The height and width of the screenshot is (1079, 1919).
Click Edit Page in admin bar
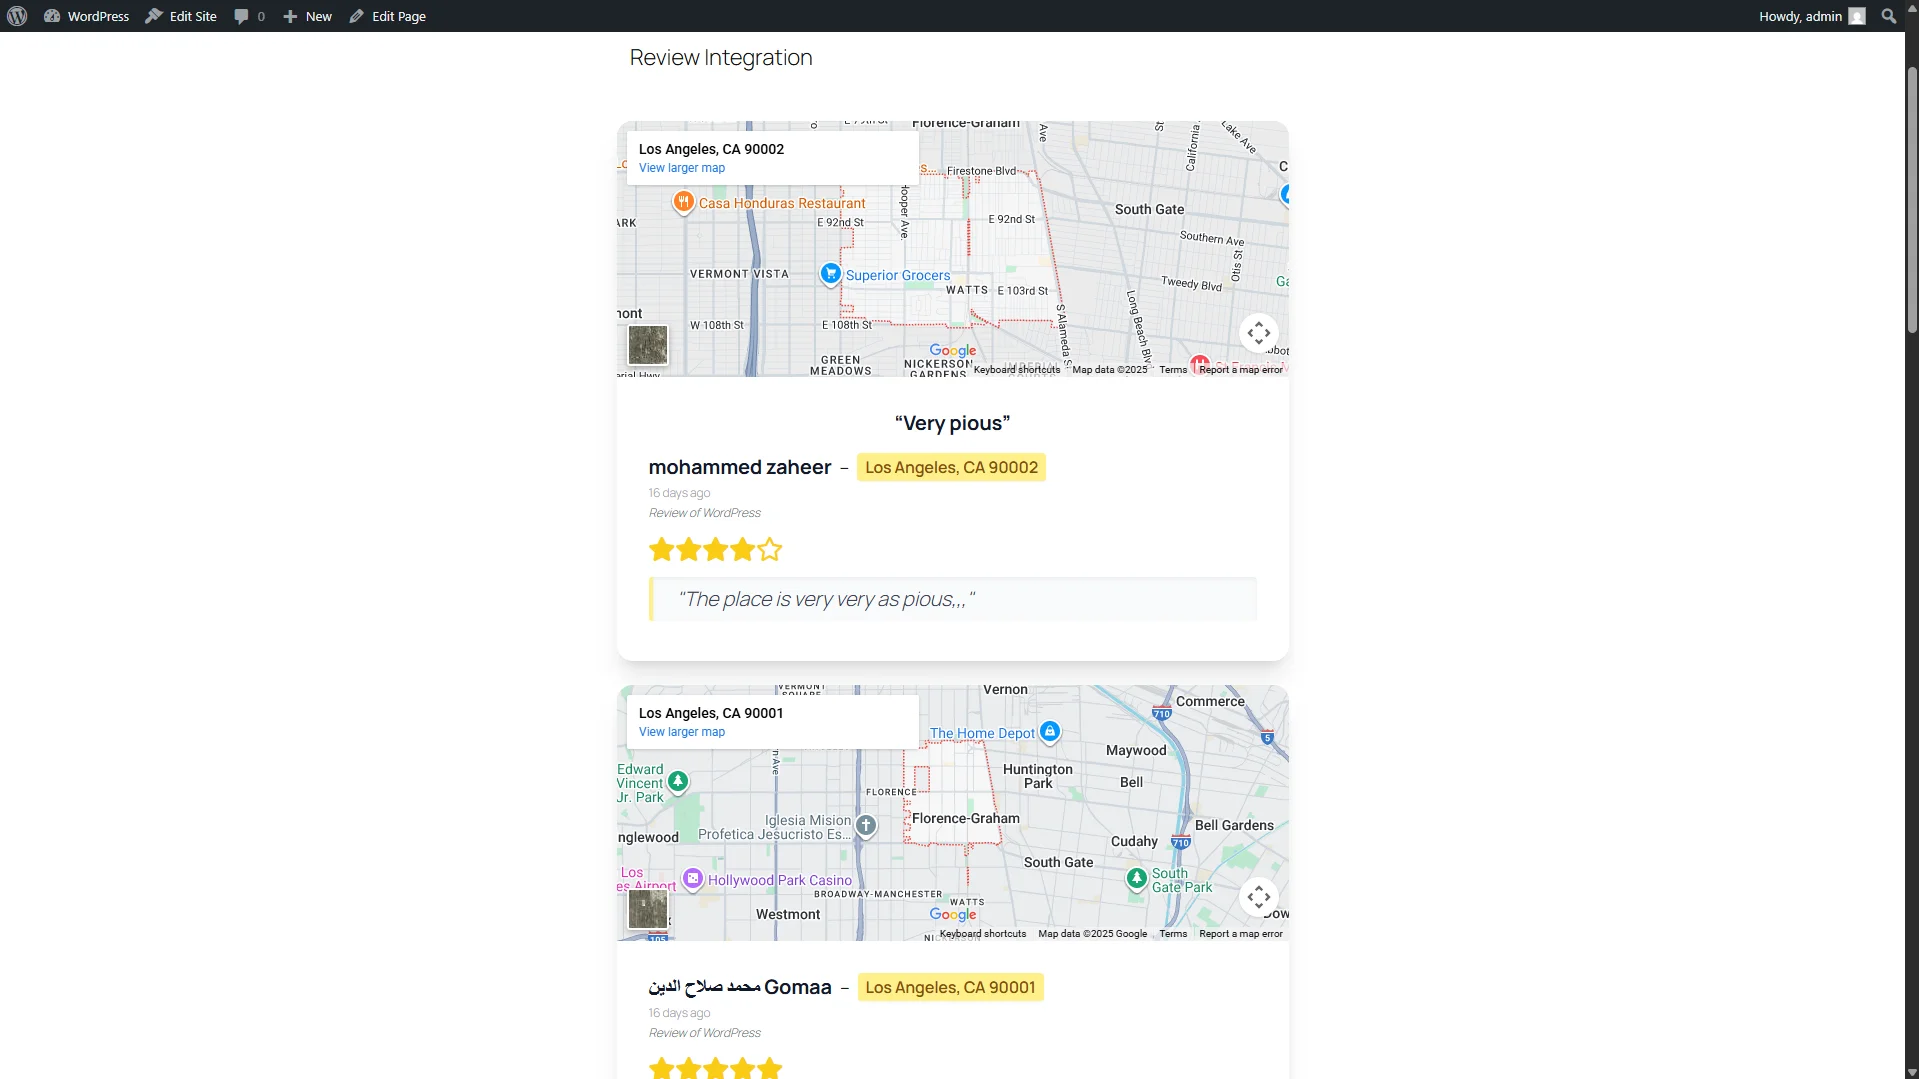coord(388,16)
